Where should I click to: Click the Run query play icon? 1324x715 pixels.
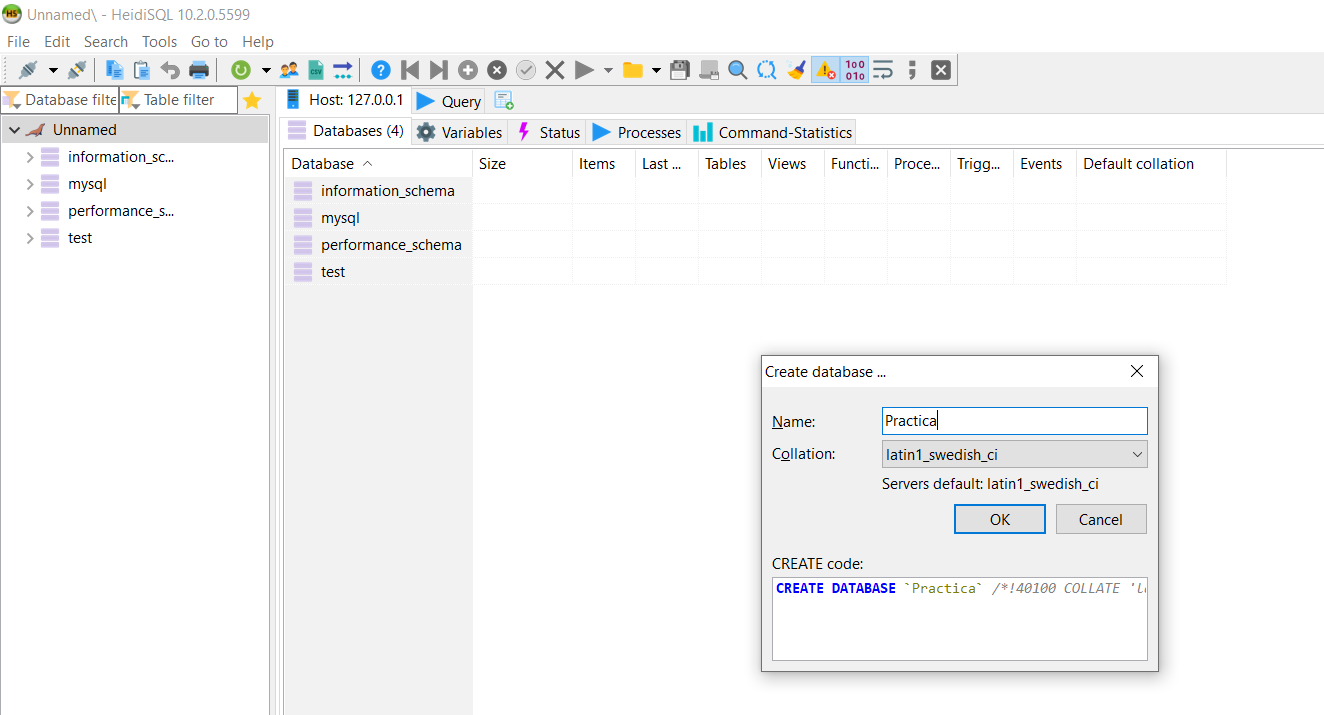tap(584, 70)
